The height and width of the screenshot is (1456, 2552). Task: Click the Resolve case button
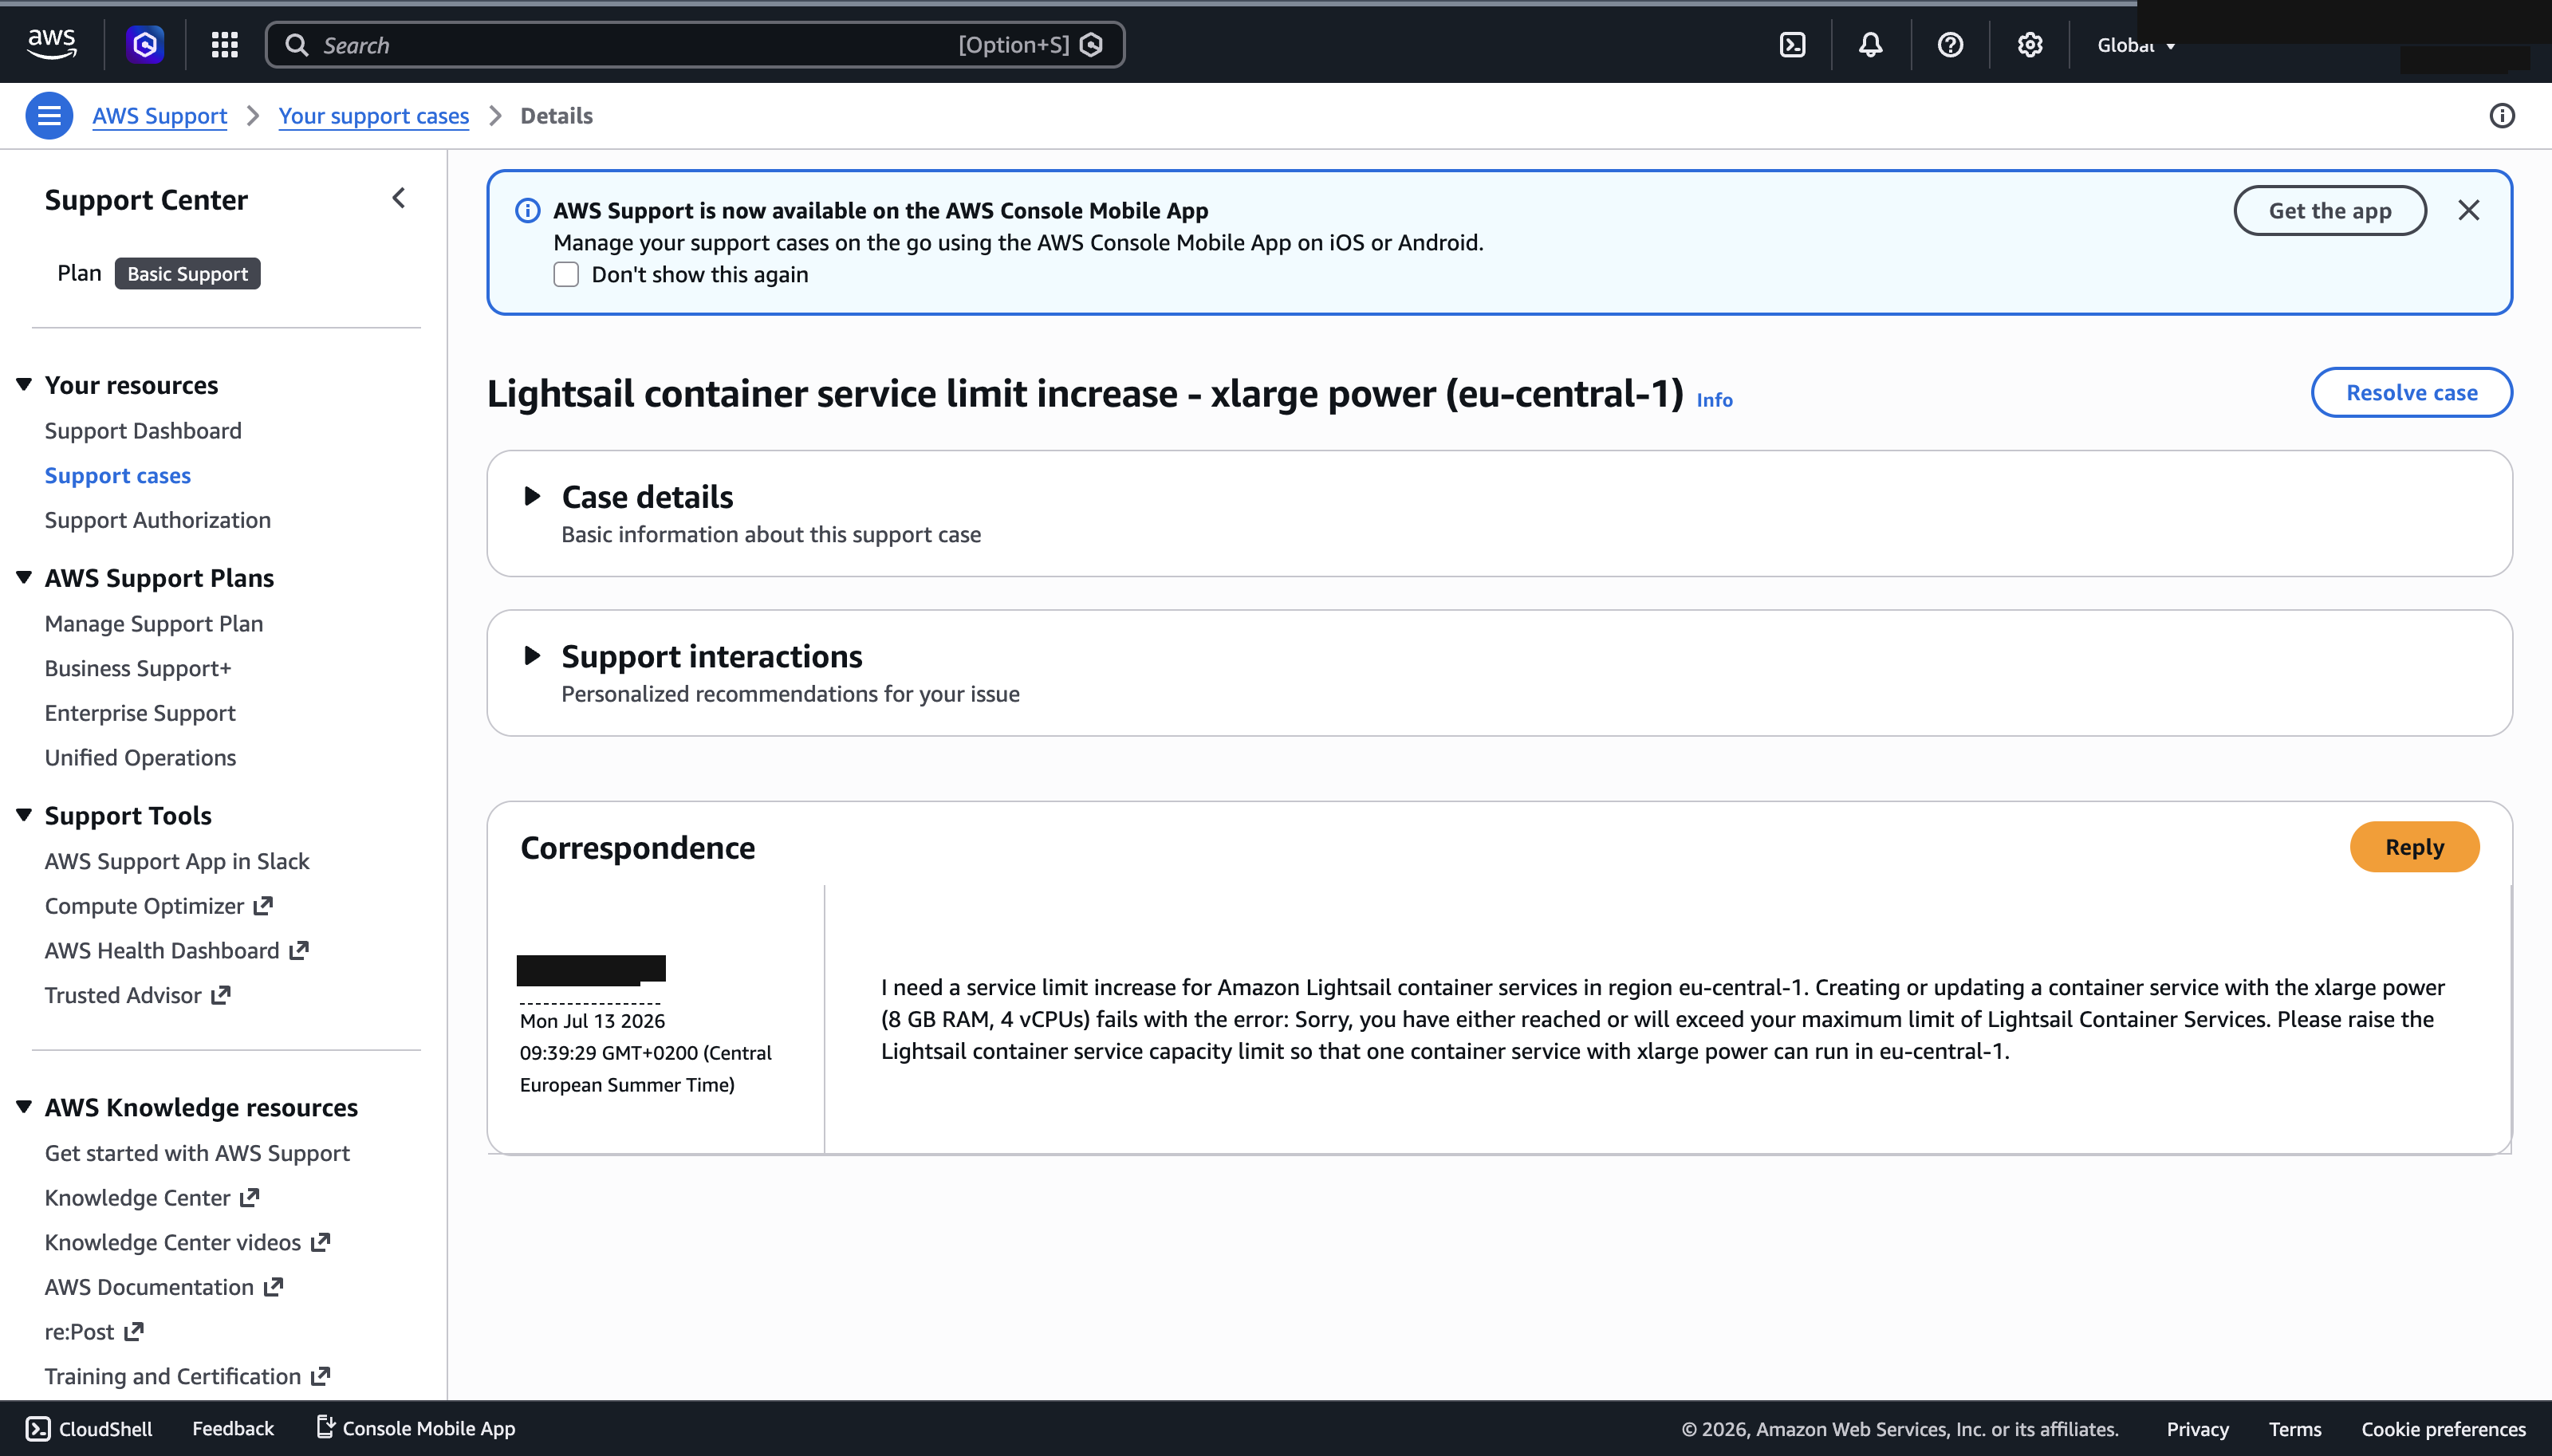pos(2411,392)
